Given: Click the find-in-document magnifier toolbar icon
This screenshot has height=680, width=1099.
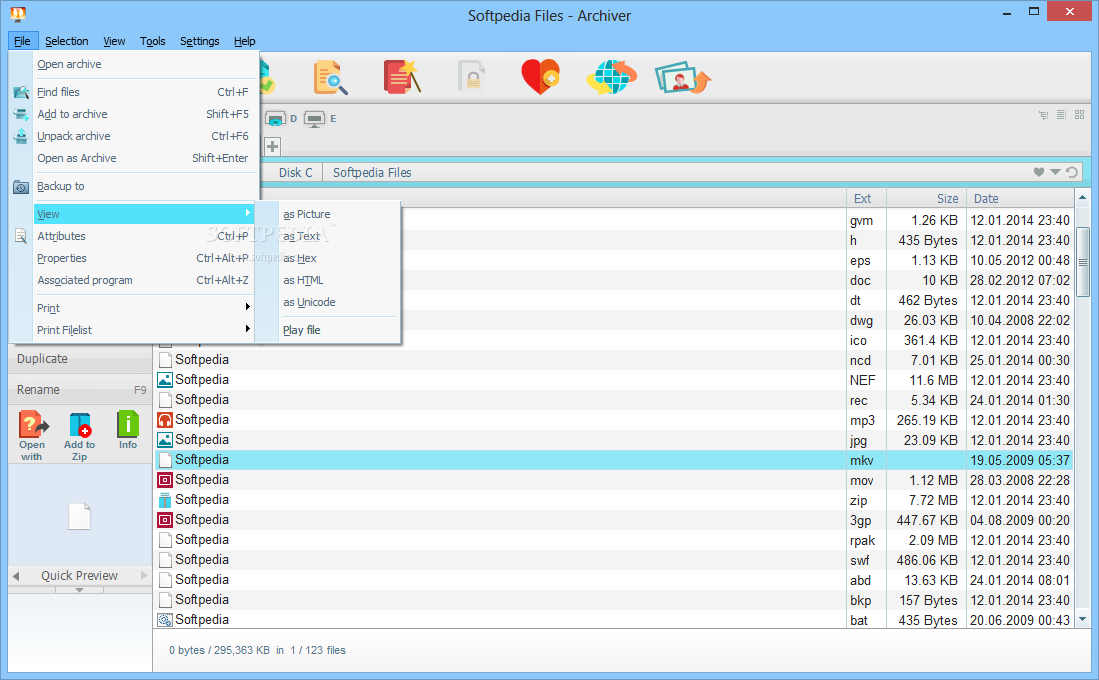Looking at the screenshot, I should [x=330, y=77].
